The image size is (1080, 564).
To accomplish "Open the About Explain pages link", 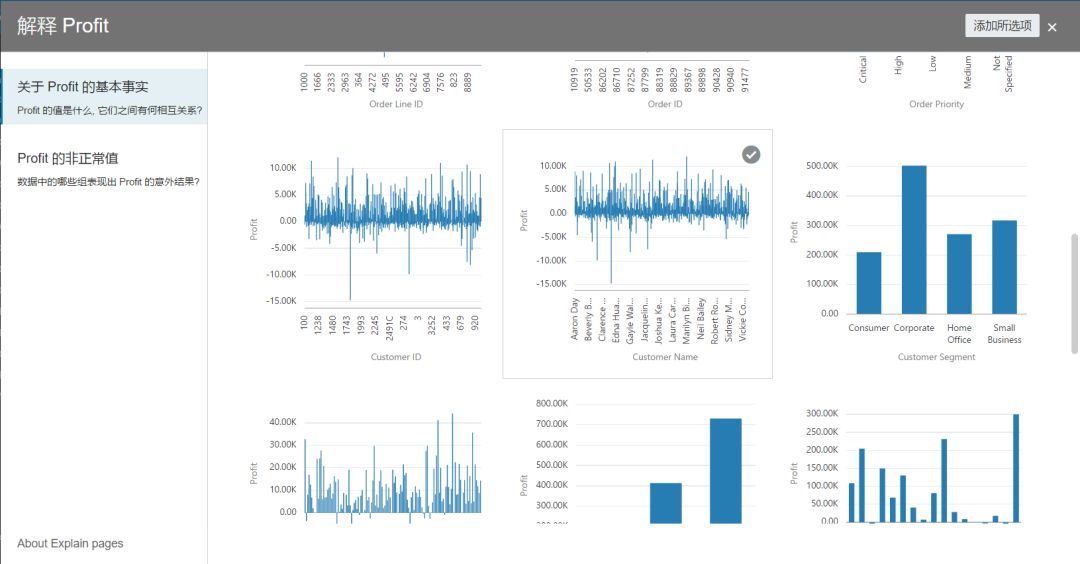I will coord(70,543).
